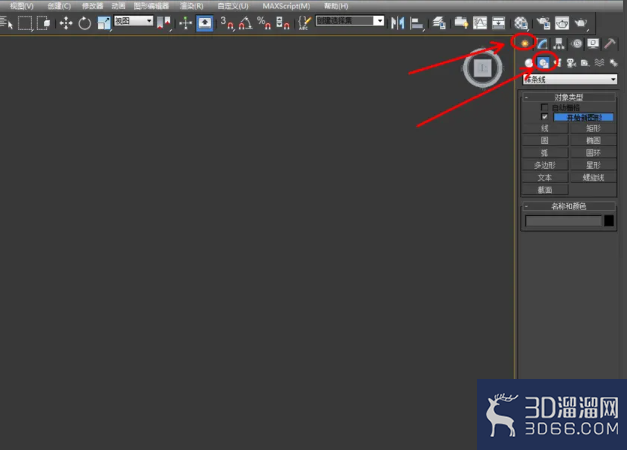
Task: Toggle the Angle Snap button
Action: (x=245, y=23)
